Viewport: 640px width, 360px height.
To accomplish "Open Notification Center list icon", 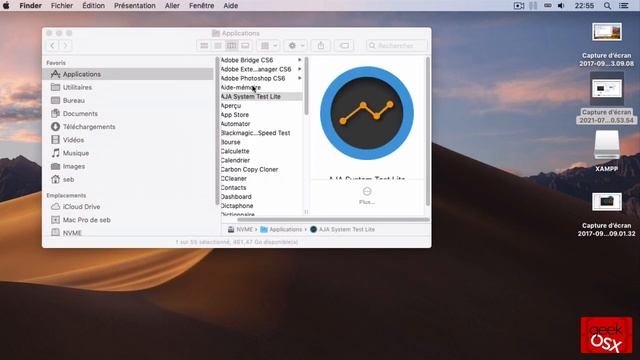I will [624, 6].
